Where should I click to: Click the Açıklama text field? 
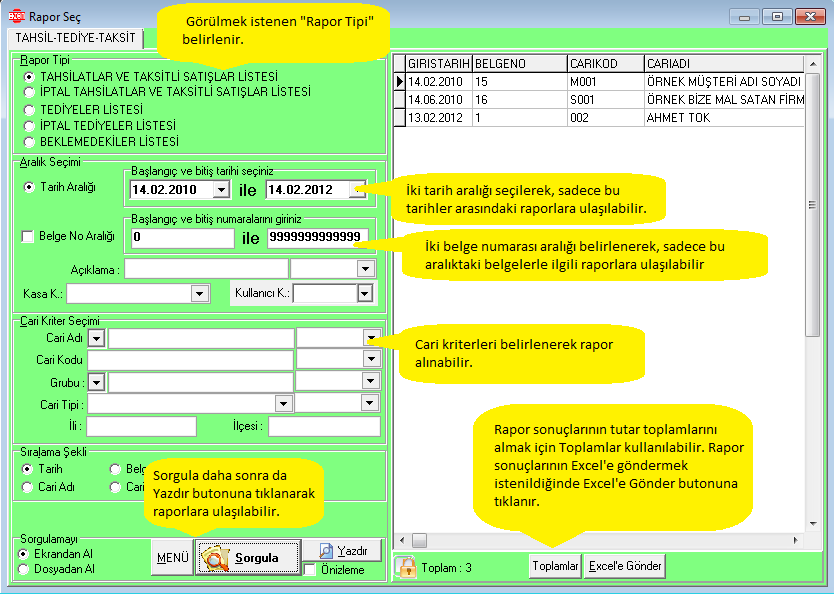click(206, 269)
